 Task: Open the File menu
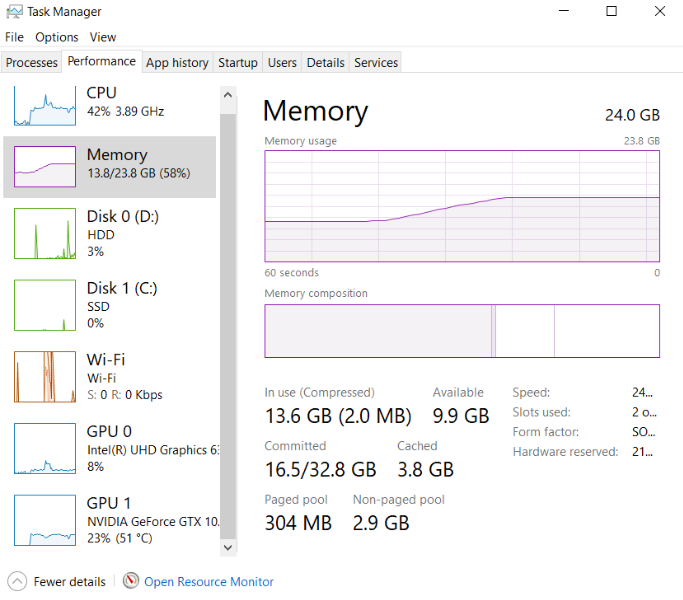(14, 37)
